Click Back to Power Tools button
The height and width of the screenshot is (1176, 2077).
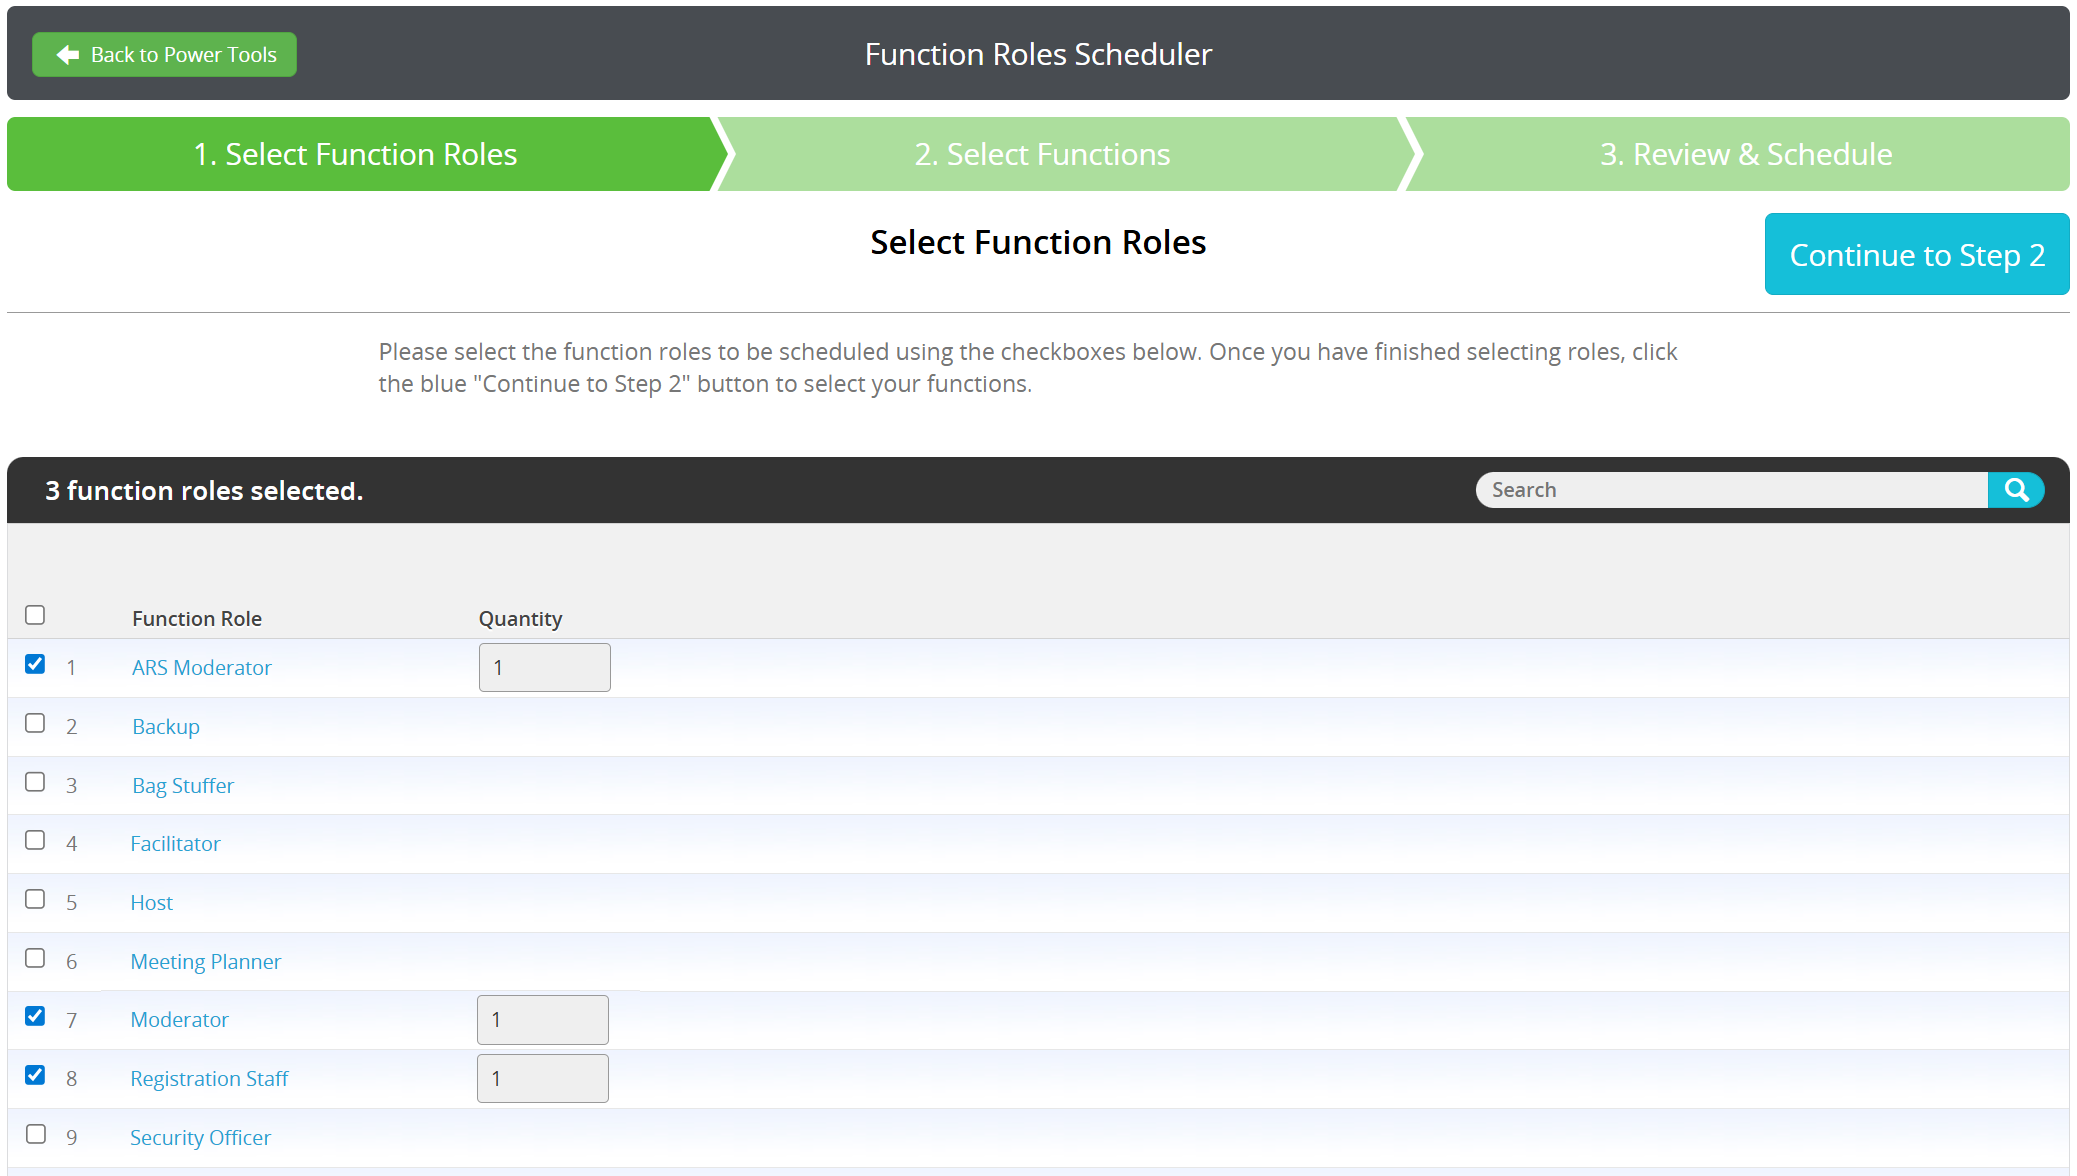tap(164, 55)
